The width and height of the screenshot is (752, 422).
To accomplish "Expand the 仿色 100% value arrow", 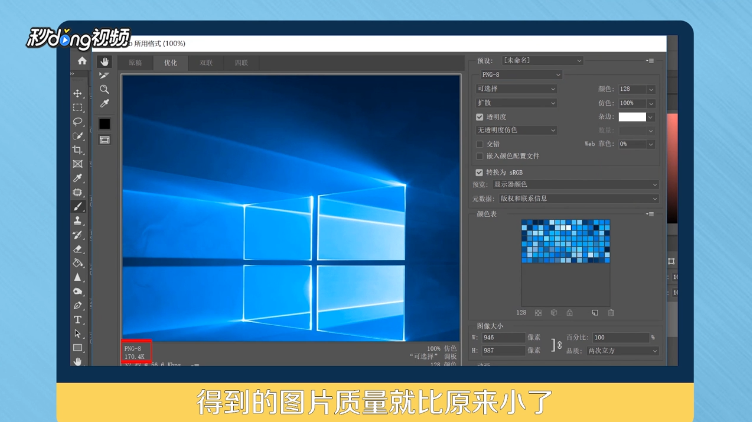I will tap(651, 103).
